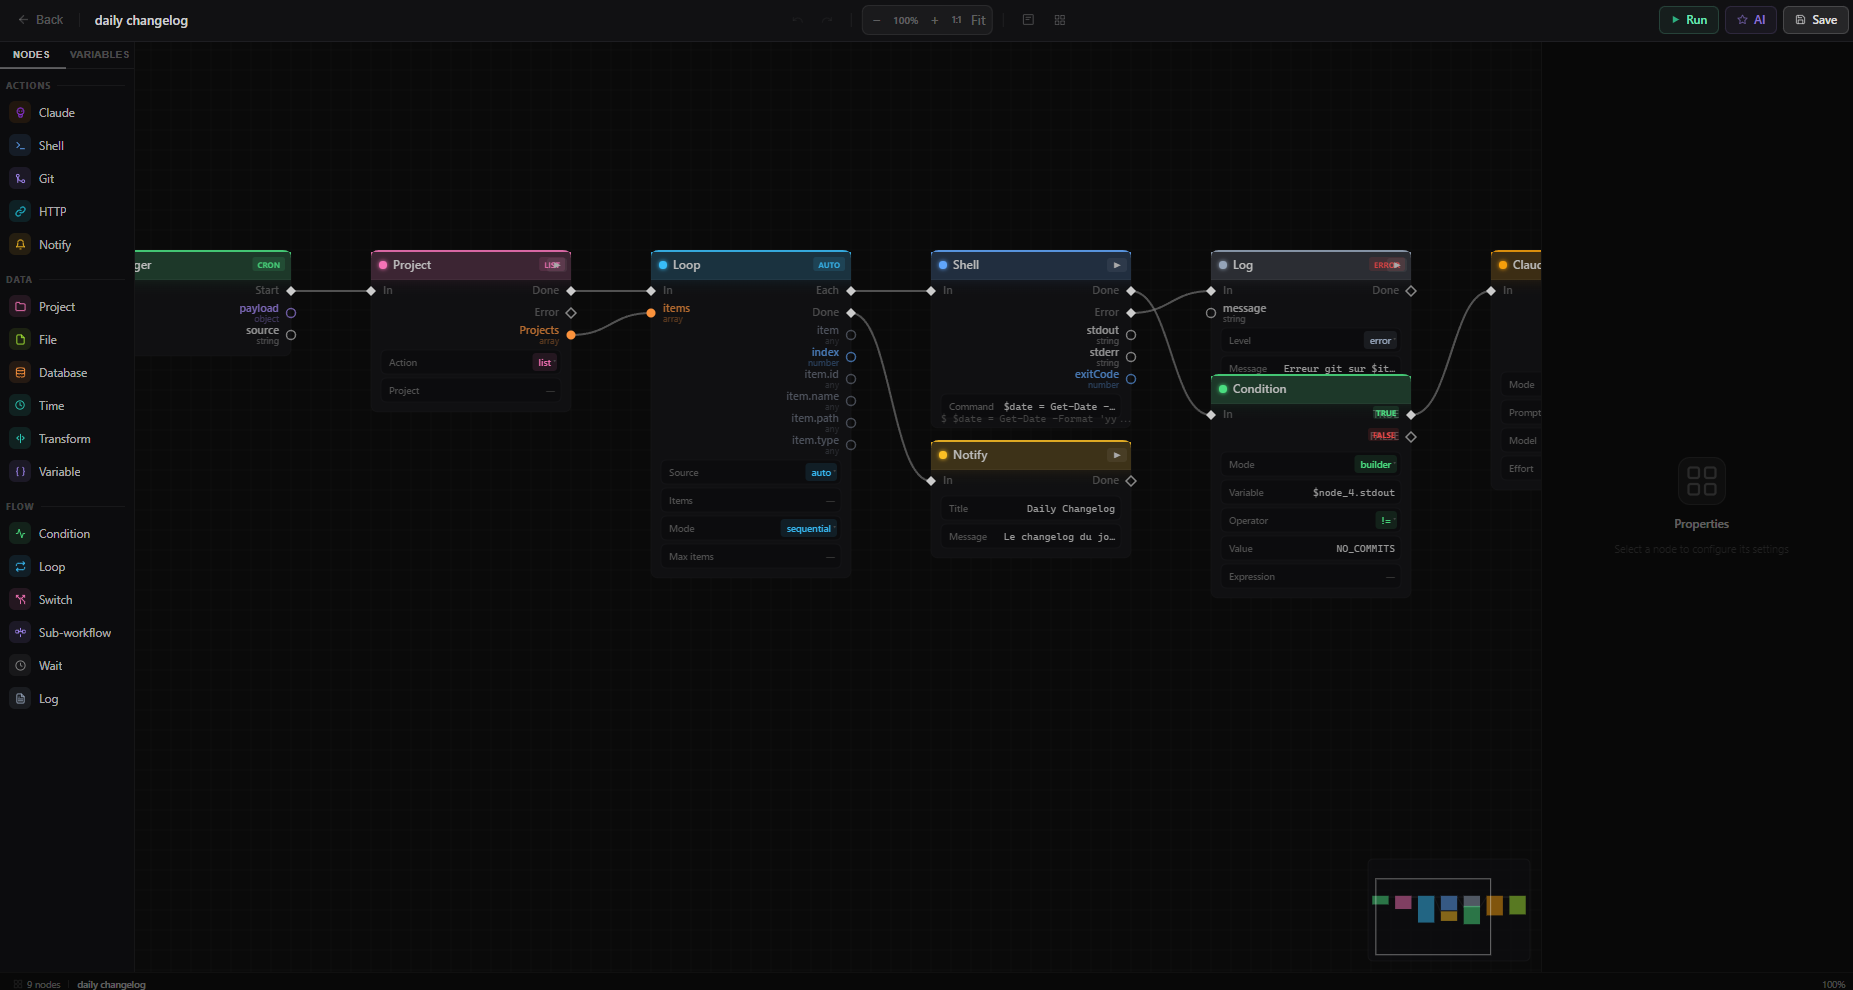Save the workflow
Viewport: 1853px width, 990px height.
pyautogui.click(x=1815, y=19)
